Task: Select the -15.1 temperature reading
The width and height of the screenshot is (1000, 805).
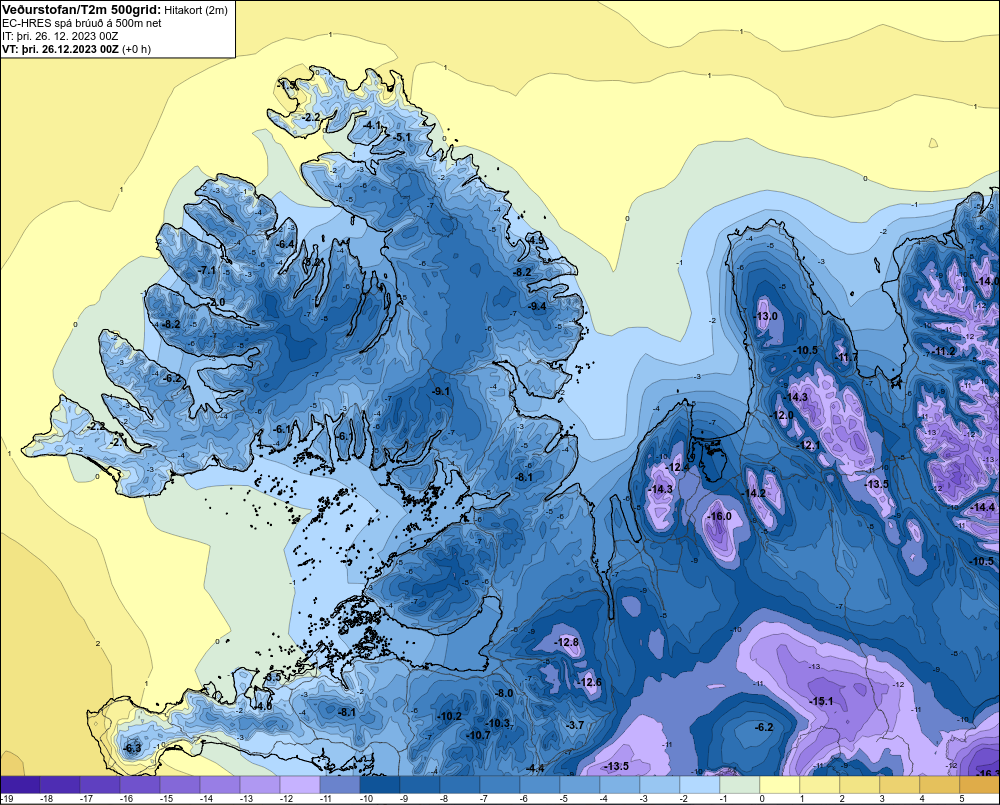Action: (x=821, y=701)
